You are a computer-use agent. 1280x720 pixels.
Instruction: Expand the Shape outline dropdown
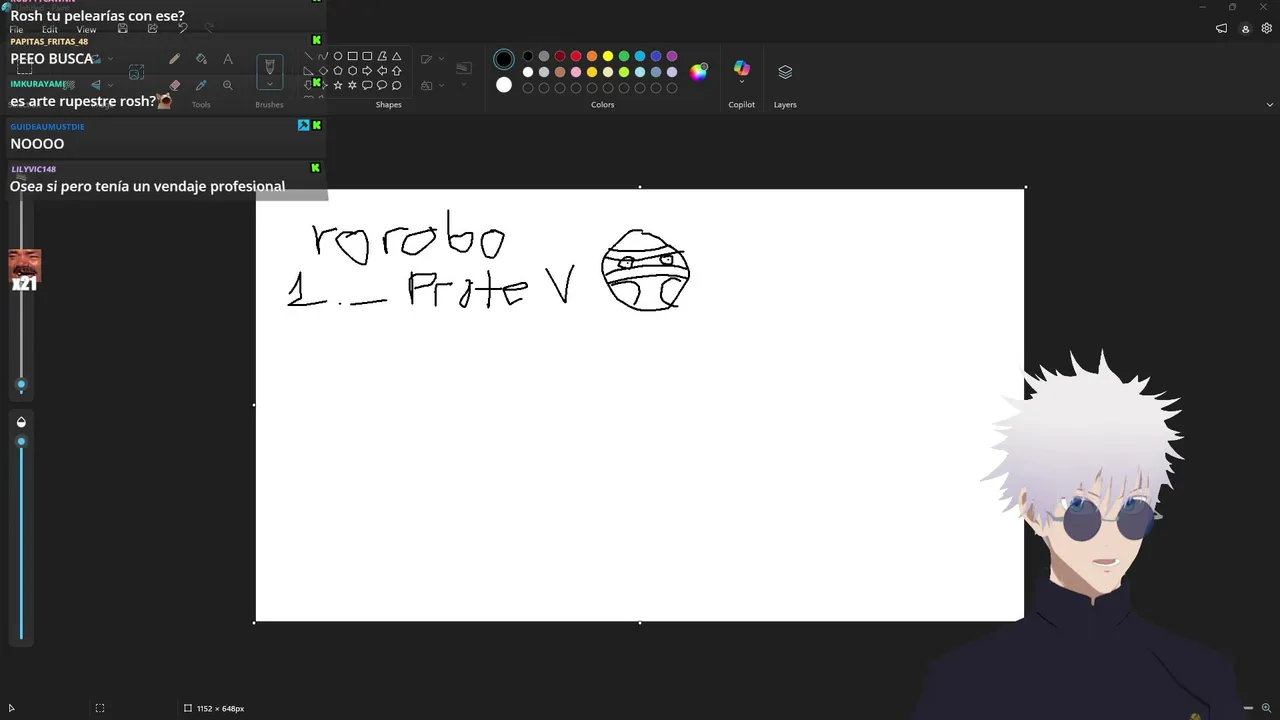(441, 59)
